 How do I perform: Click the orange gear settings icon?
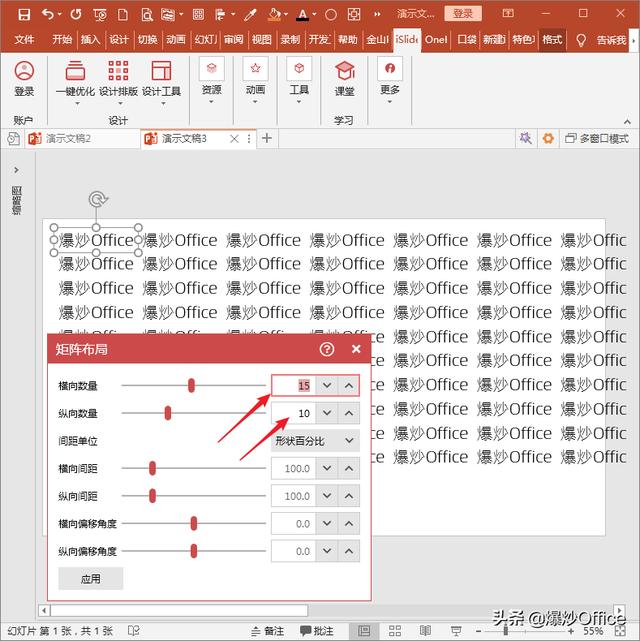coord(548,138)
